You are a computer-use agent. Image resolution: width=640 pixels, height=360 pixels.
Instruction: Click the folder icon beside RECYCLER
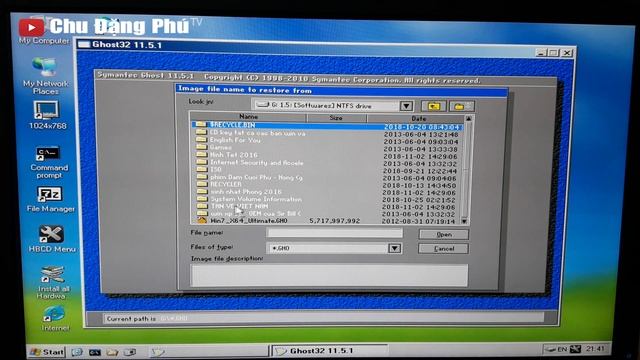point(202,184)
